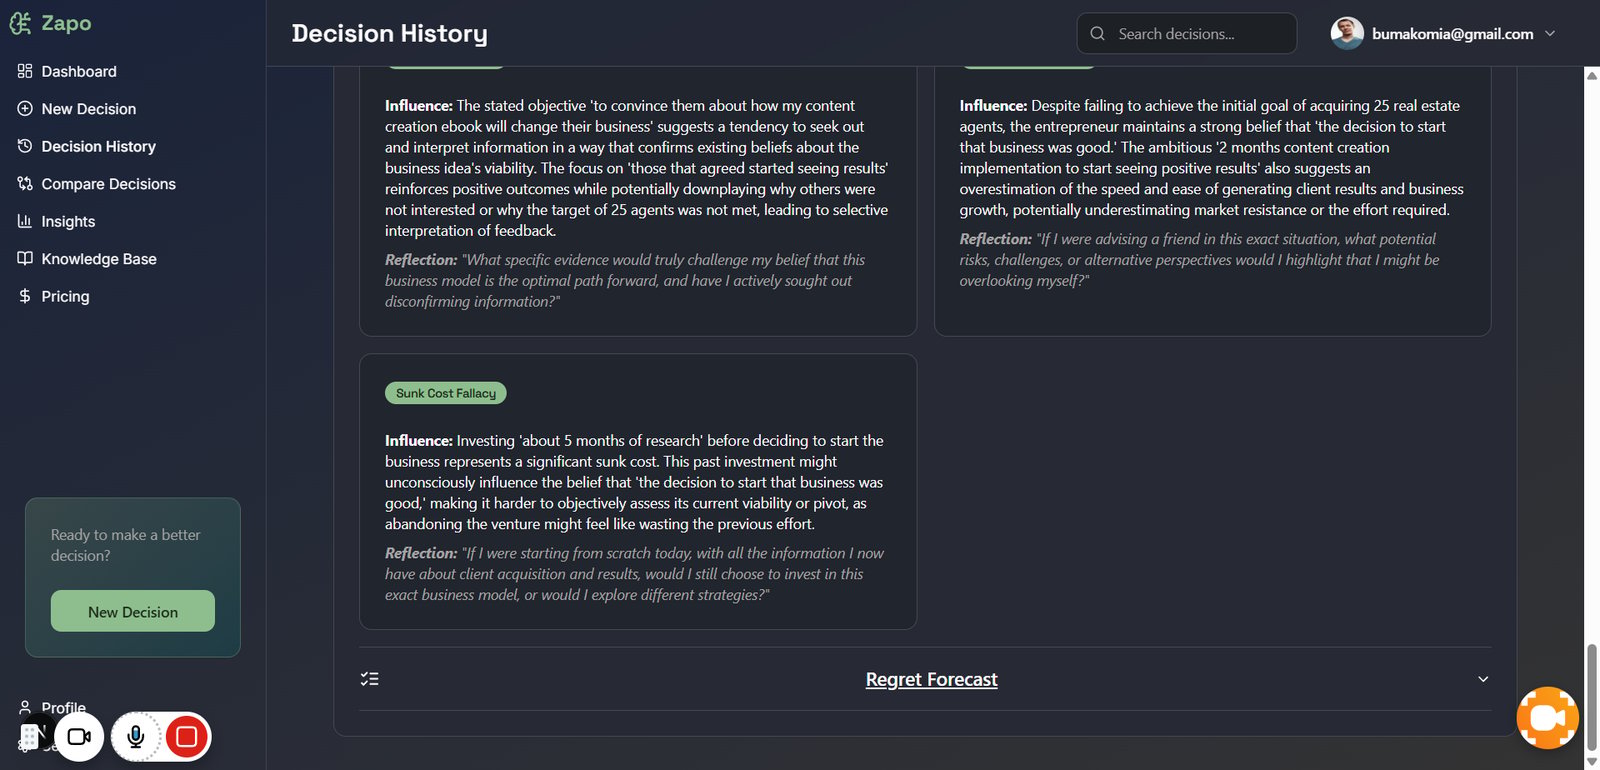Click the reflection starting "If I were advising a friend"
1600x770 pixels.
(x=1200, y=260)
